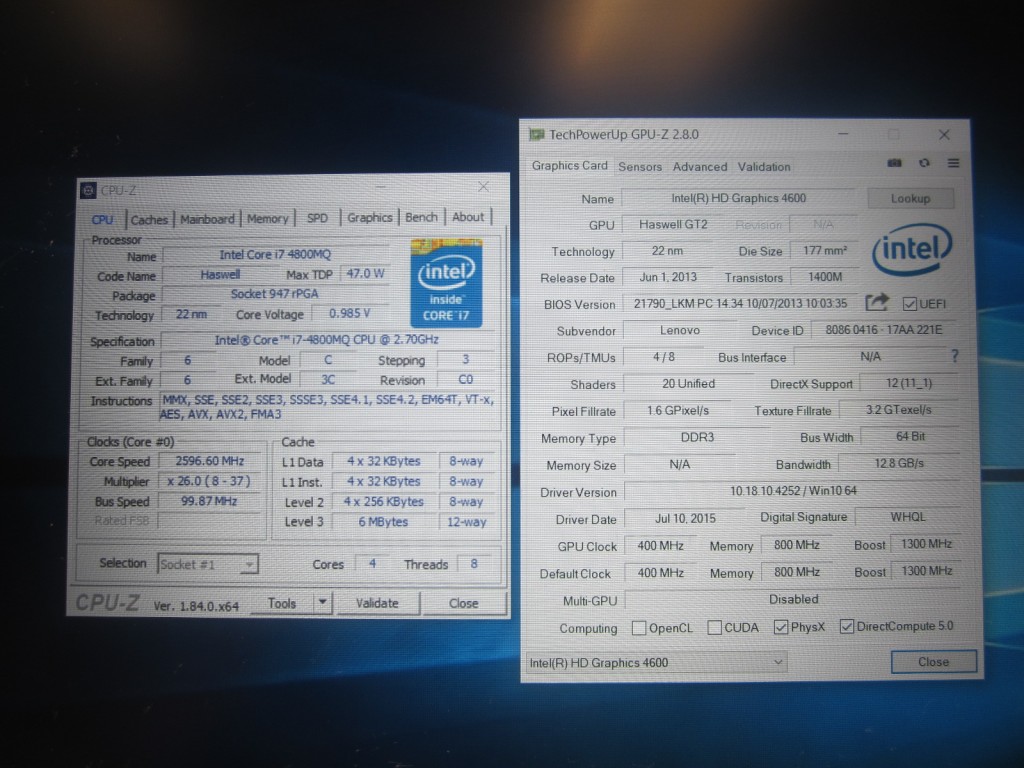Open the GPU-Z hamburger menu icon

(953, 163)
